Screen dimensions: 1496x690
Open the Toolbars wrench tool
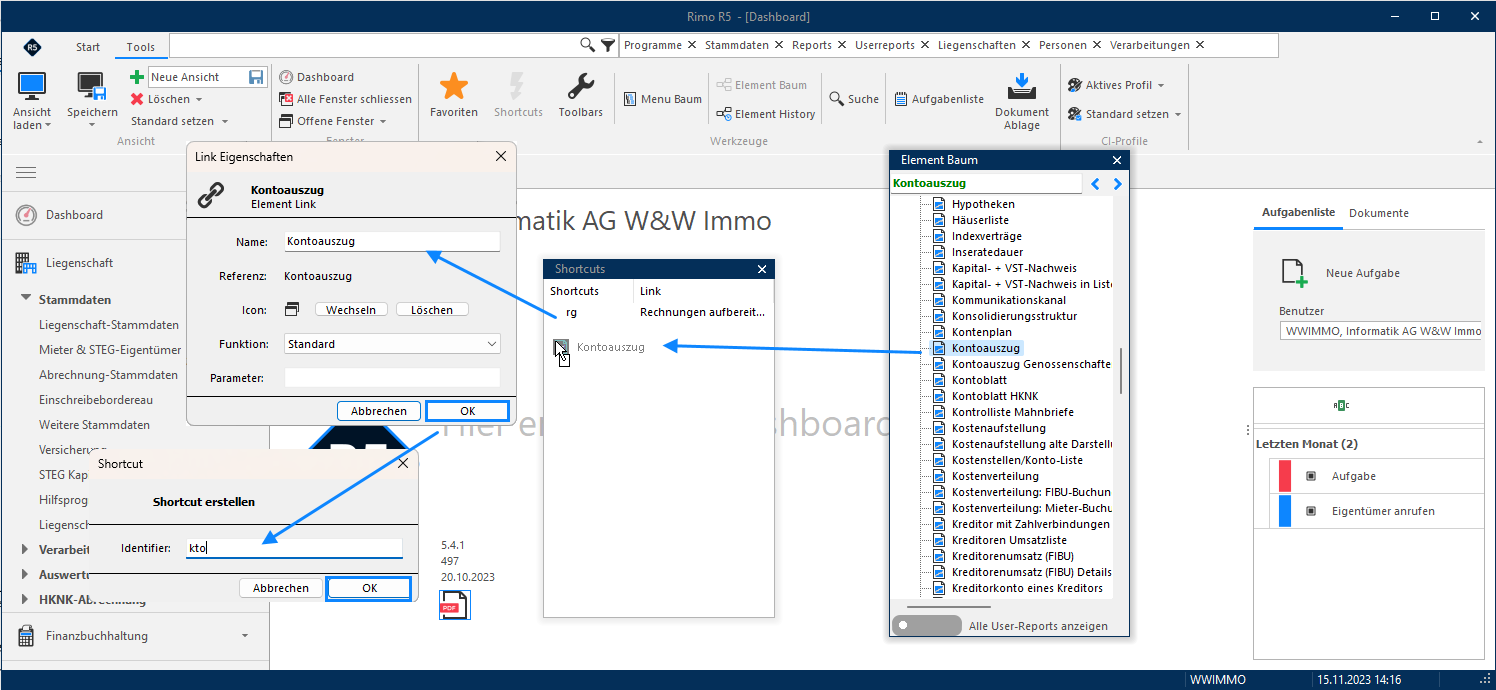pos(580,87)
